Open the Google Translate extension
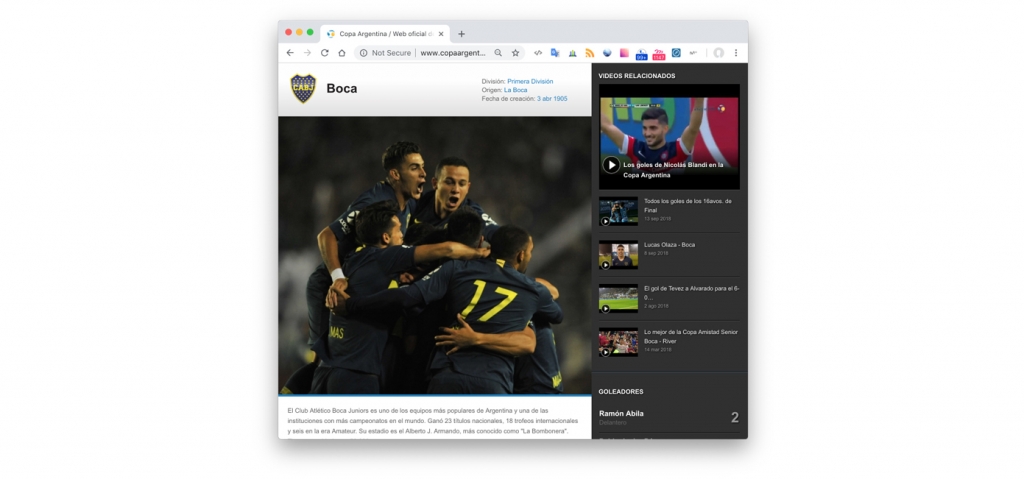 pyautogui.click(x=555, y=53)
